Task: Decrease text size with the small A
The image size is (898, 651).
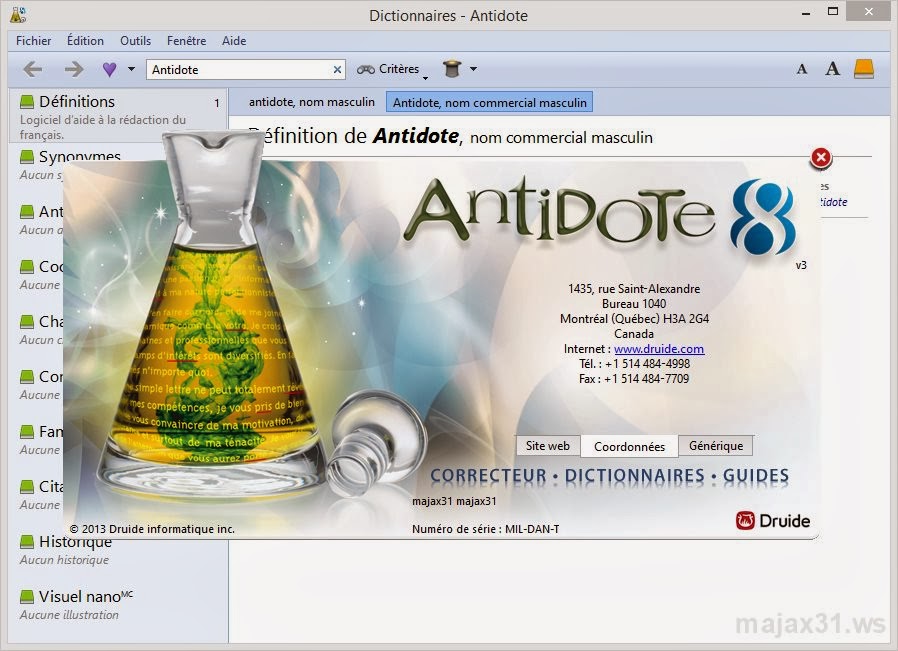Action: [802, 69]
